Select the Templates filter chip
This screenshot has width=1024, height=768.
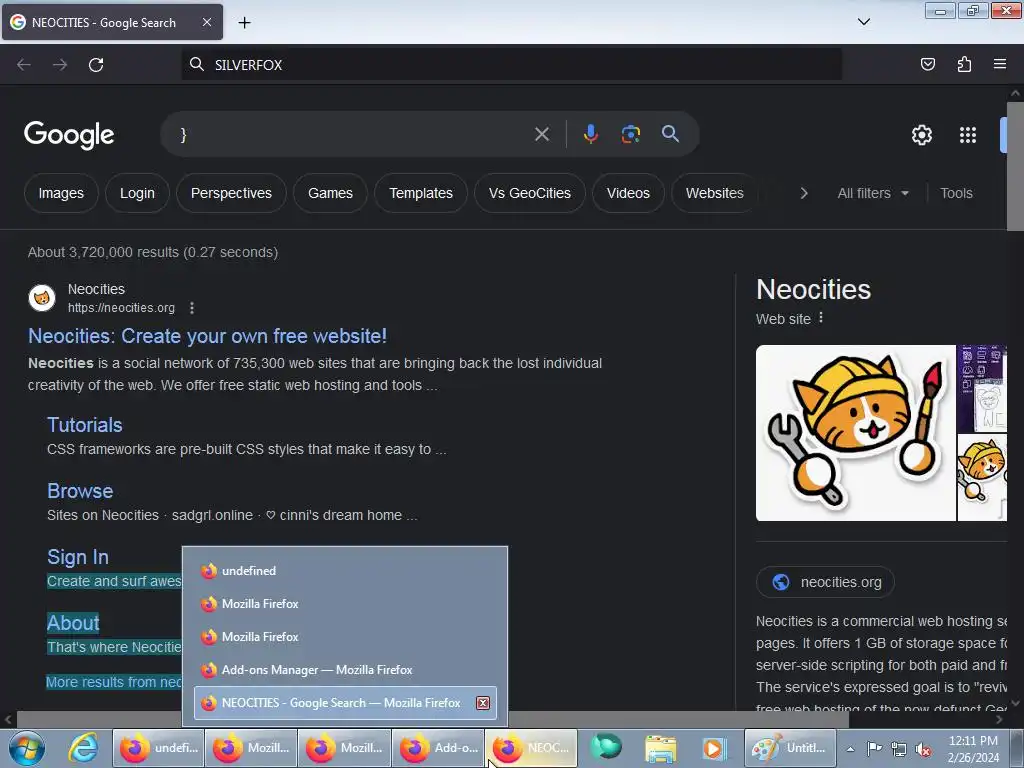tap(421, 193)
